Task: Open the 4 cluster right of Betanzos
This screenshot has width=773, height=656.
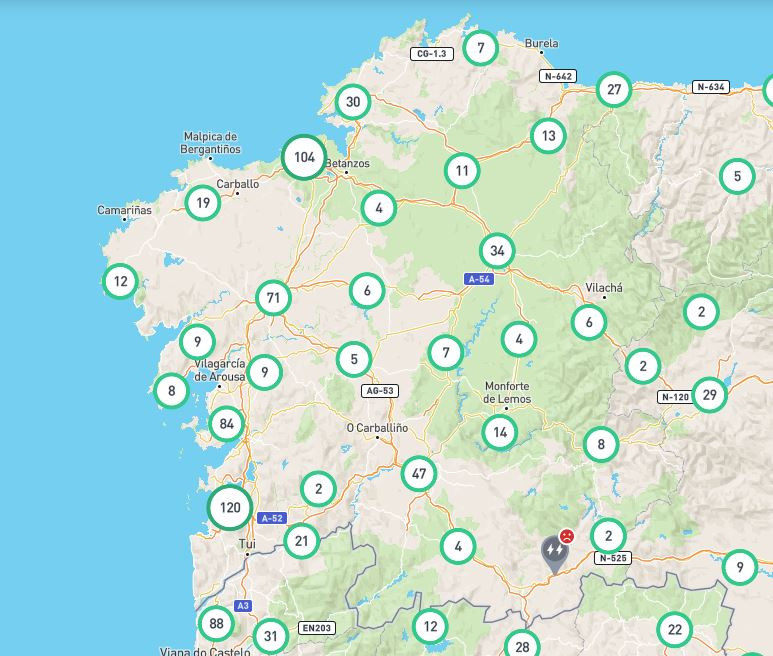Action: pyautogui.click(x=379, y=208)
